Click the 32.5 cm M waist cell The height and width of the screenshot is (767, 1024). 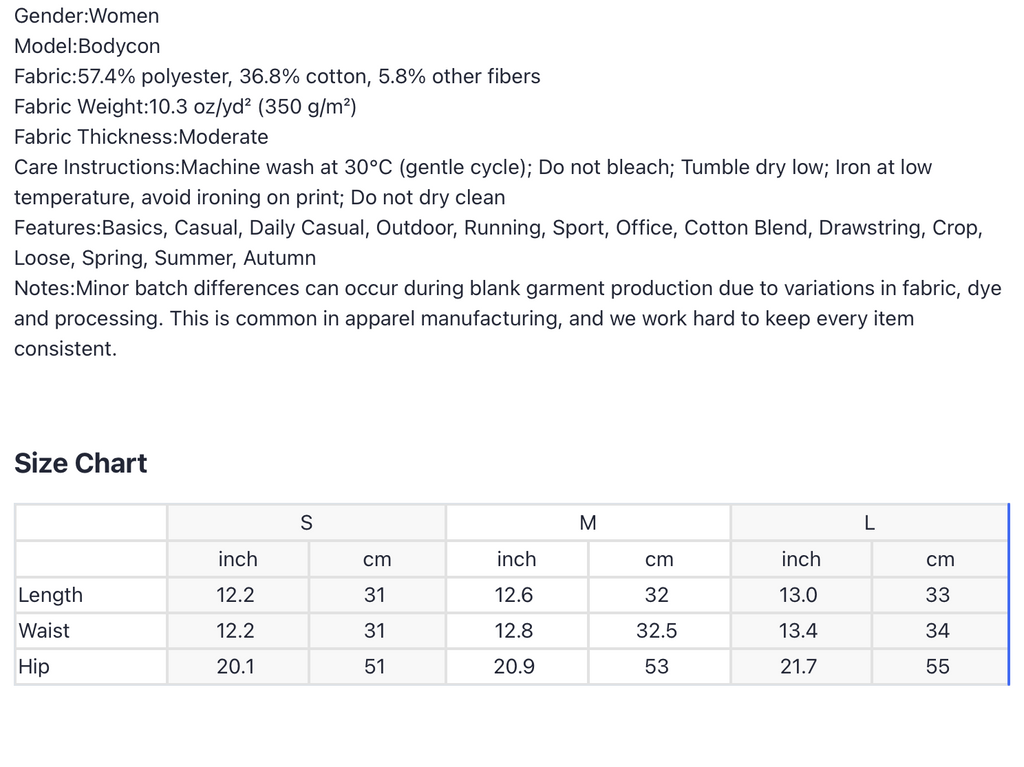659,631
